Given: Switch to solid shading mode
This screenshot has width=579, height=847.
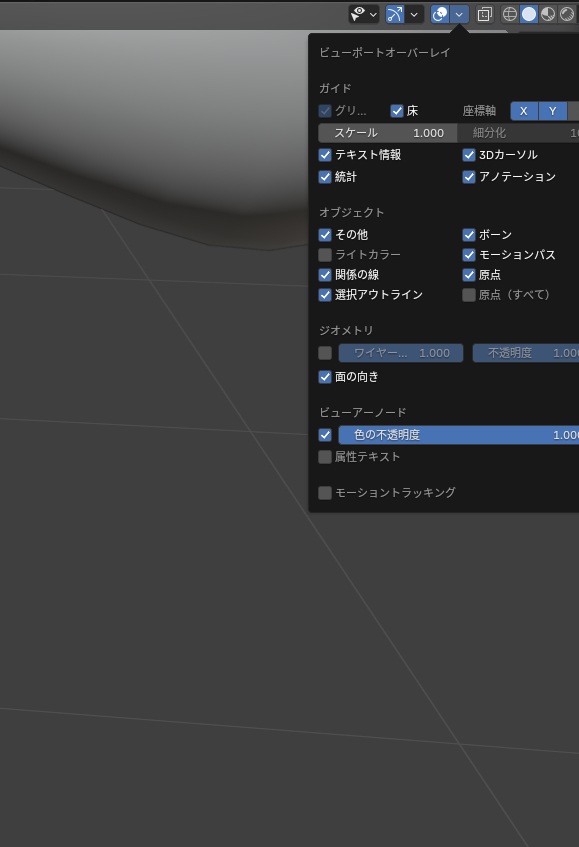Looking at the screenshot, I should point(529,14).
